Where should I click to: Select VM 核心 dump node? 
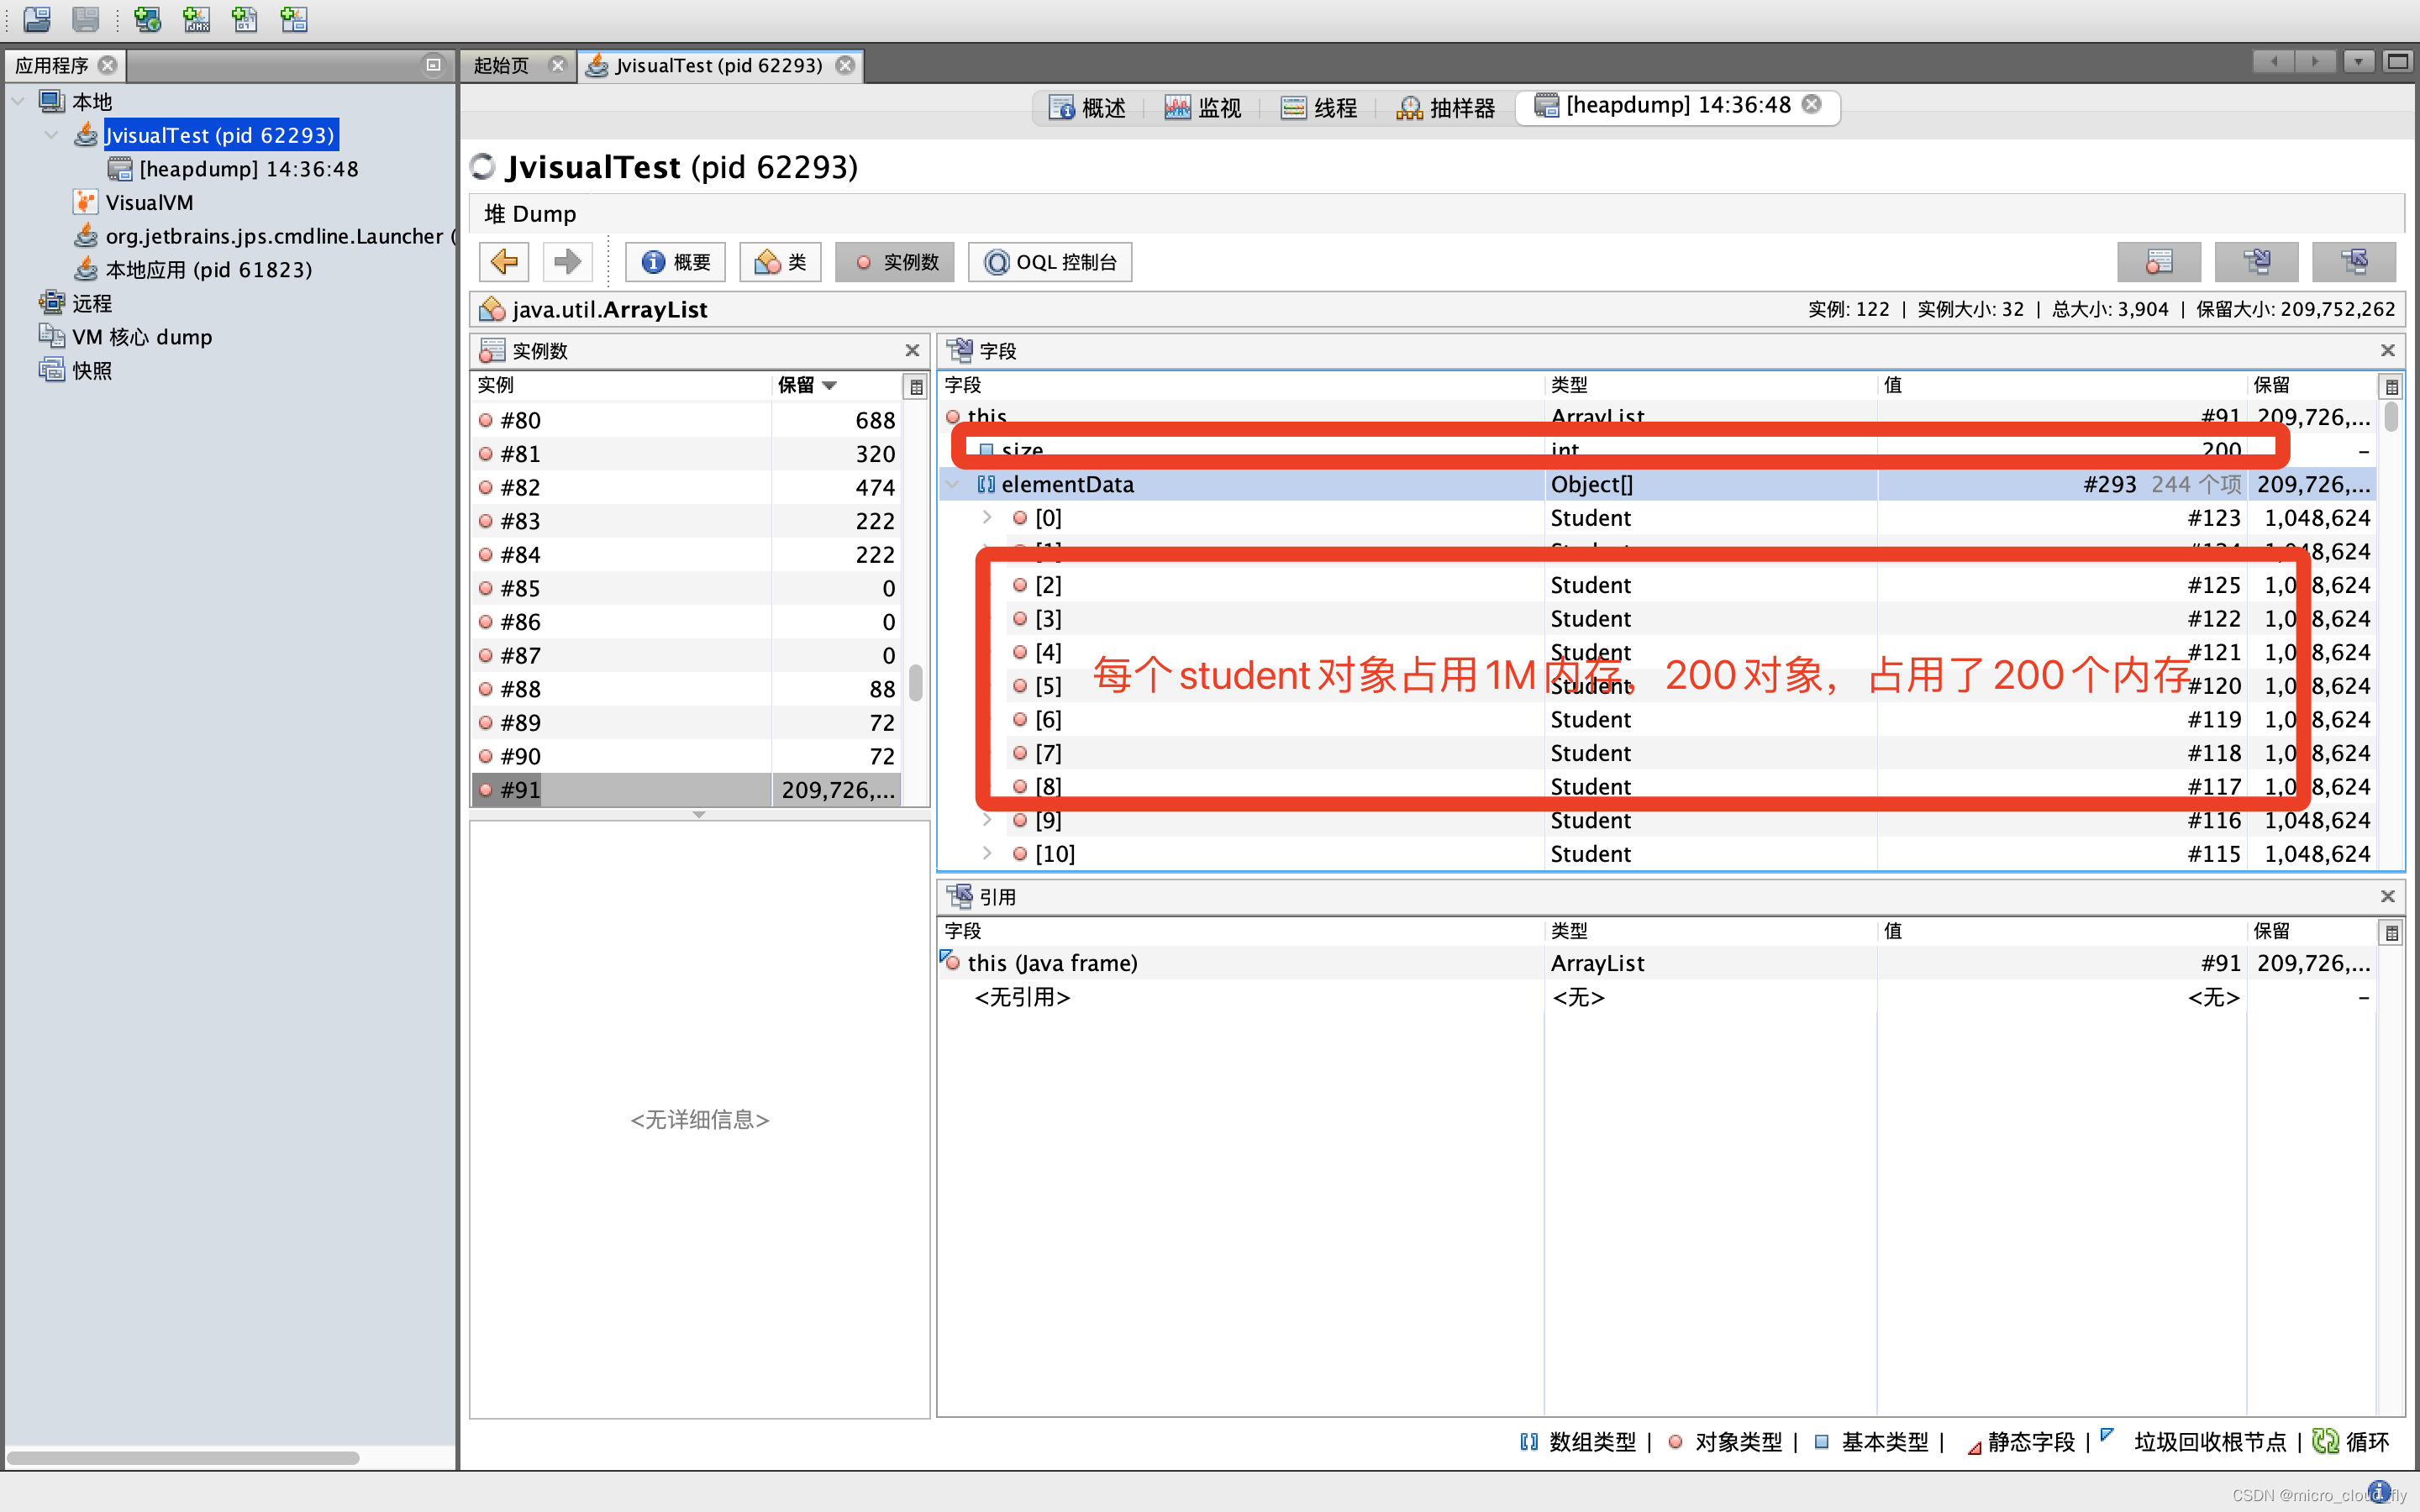tap(126, 337)
